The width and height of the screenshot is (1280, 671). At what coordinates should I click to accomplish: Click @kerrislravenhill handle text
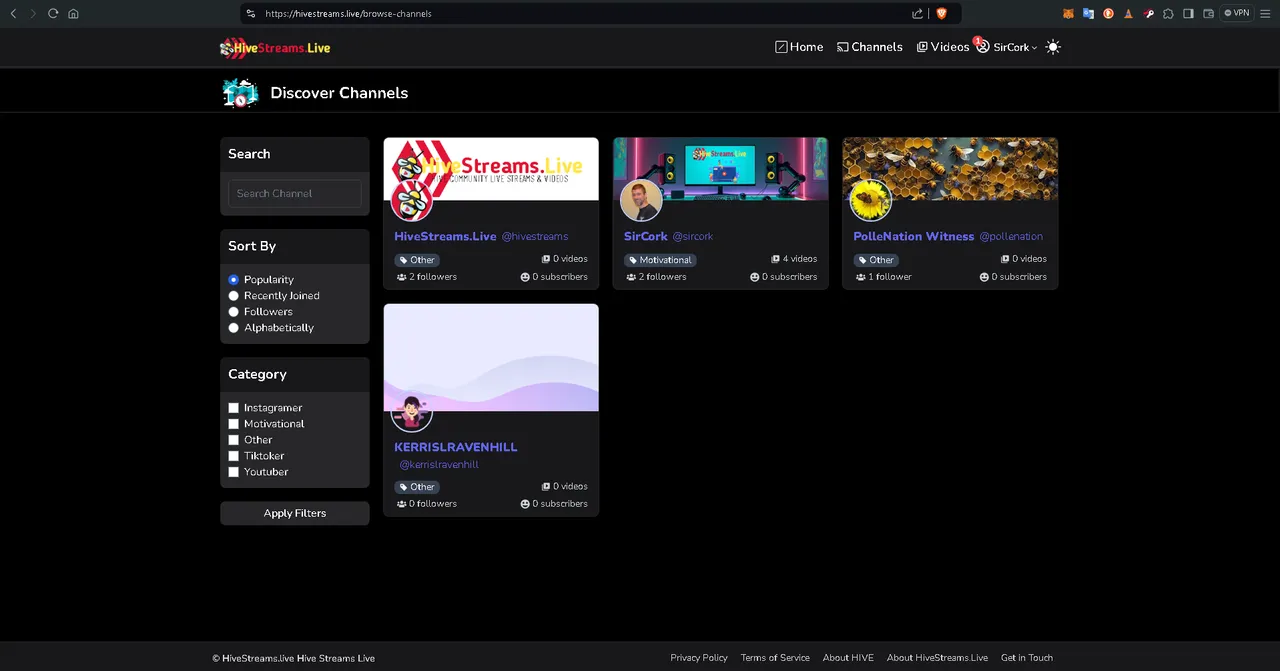tap(439, 465)
